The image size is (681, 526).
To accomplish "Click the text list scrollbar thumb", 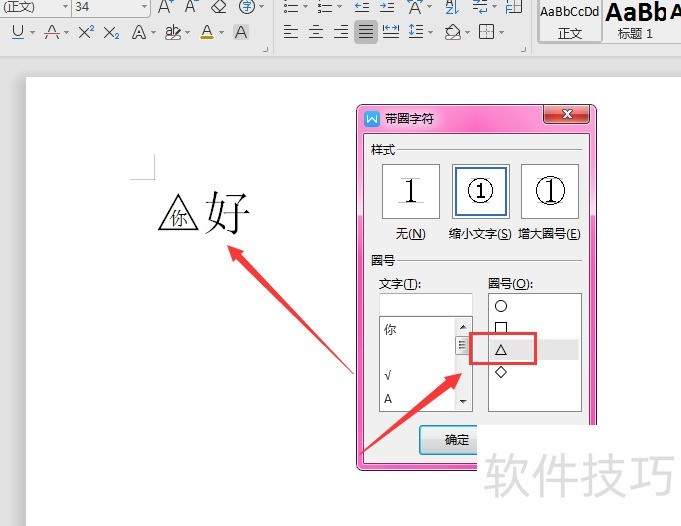I will tap(463, 345).
